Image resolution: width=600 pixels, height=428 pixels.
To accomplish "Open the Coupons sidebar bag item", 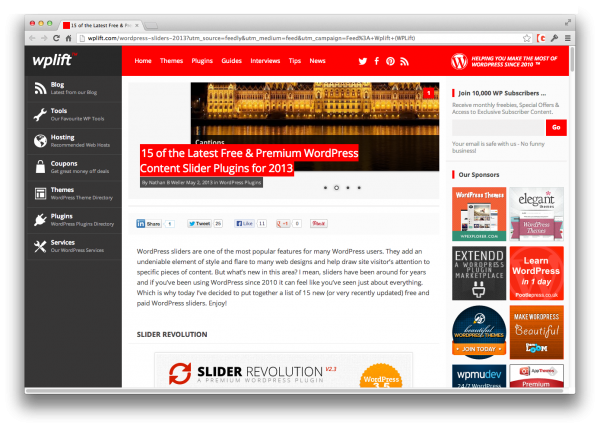I will [73, 167].
